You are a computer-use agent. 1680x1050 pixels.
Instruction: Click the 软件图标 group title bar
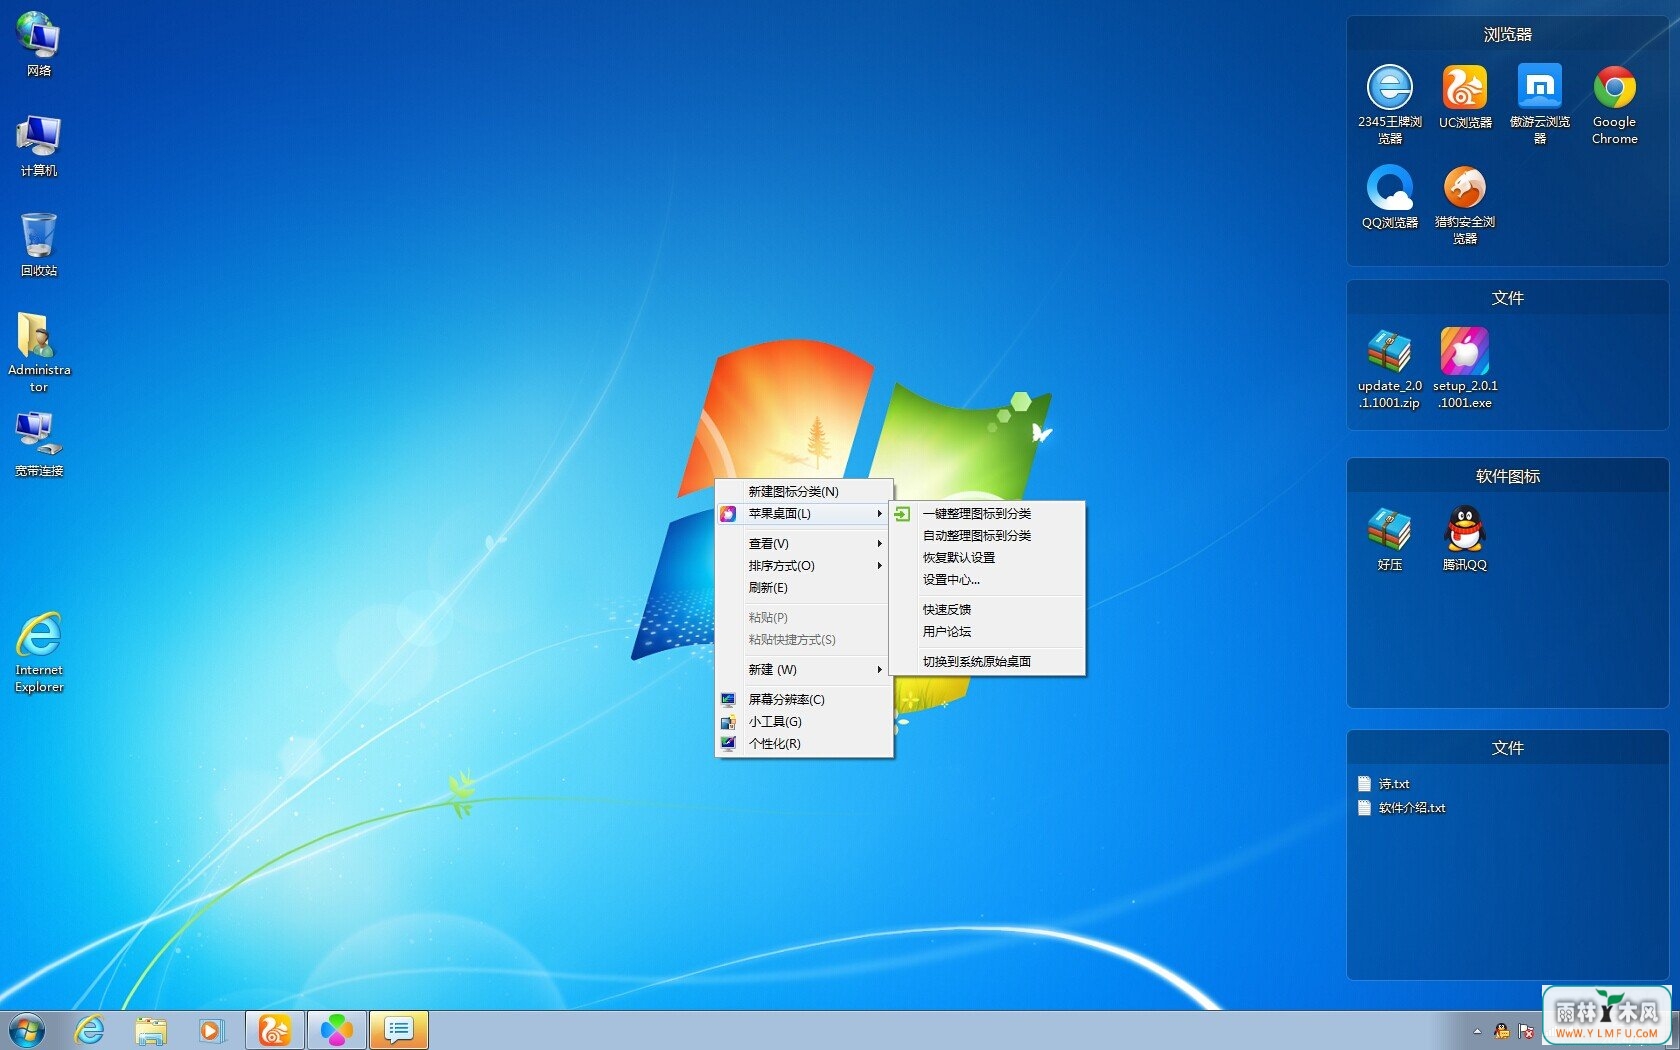(x=1507, y=476)
